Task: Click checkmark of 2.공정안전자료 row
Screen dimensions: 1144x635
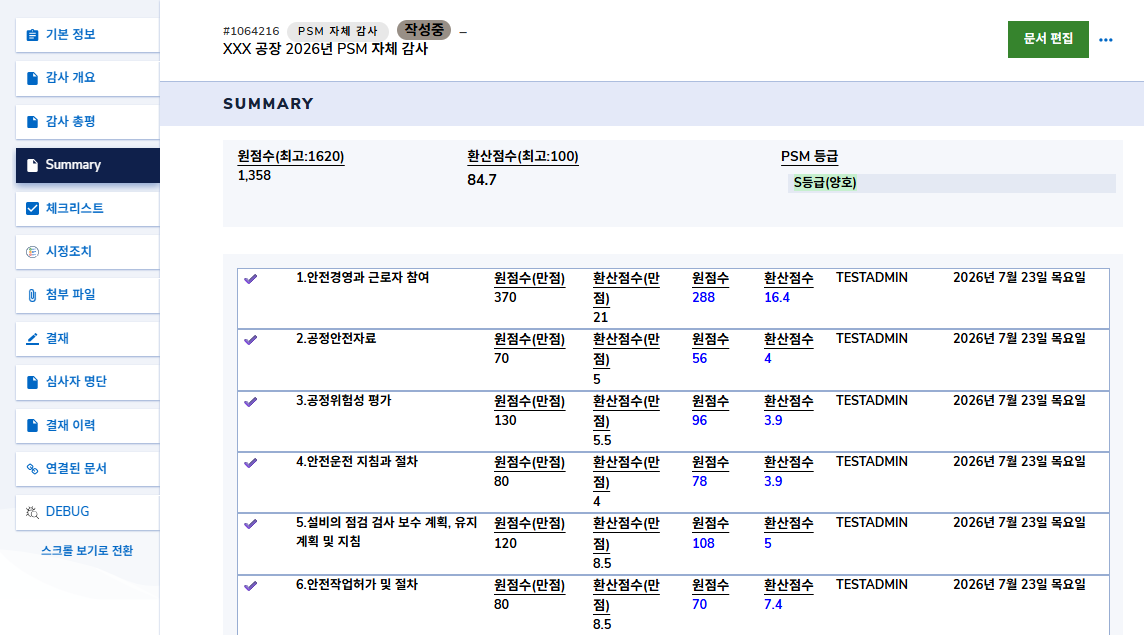Action: 250,339
